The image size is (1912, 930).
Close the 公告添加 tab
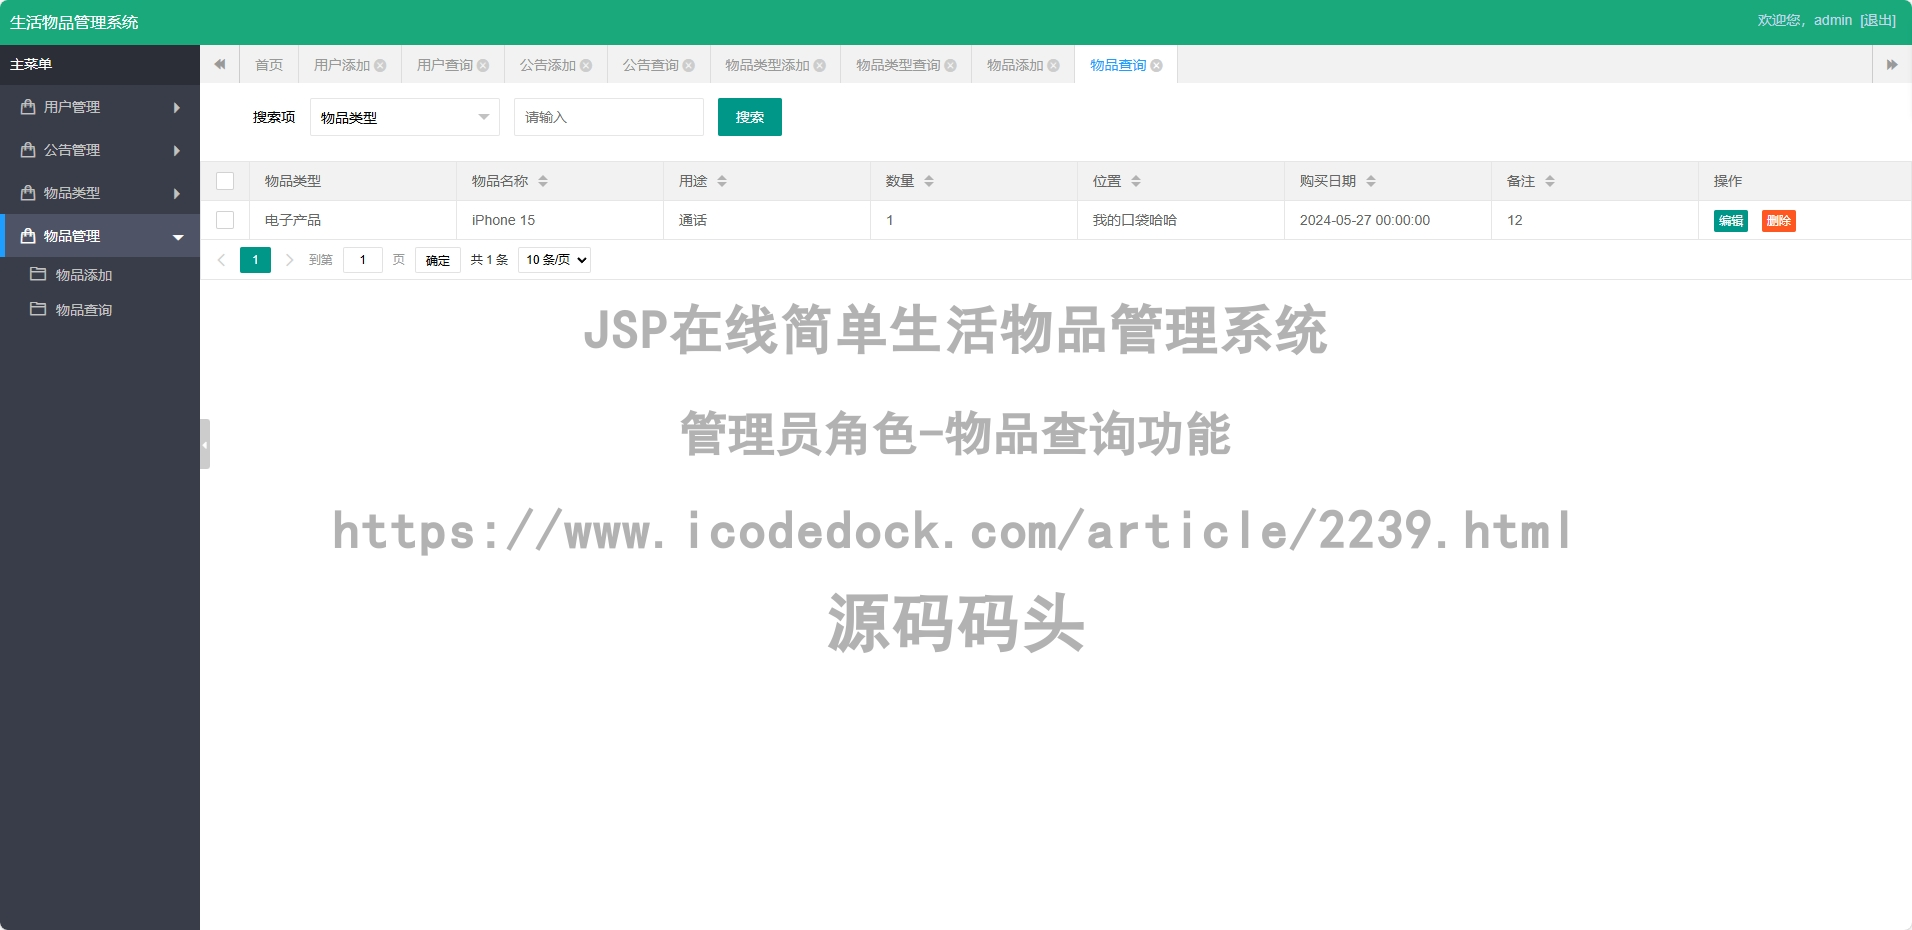click(x=586, y=65)
